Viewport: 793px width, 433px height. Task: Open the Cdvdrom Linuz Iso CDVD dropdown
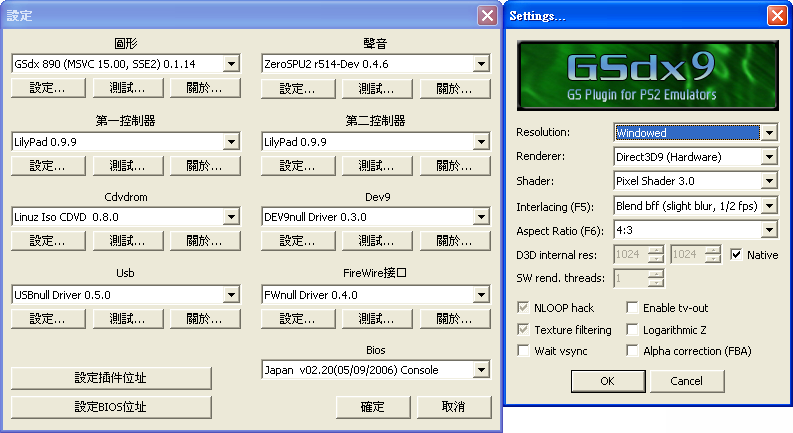(x=126, y=217)
